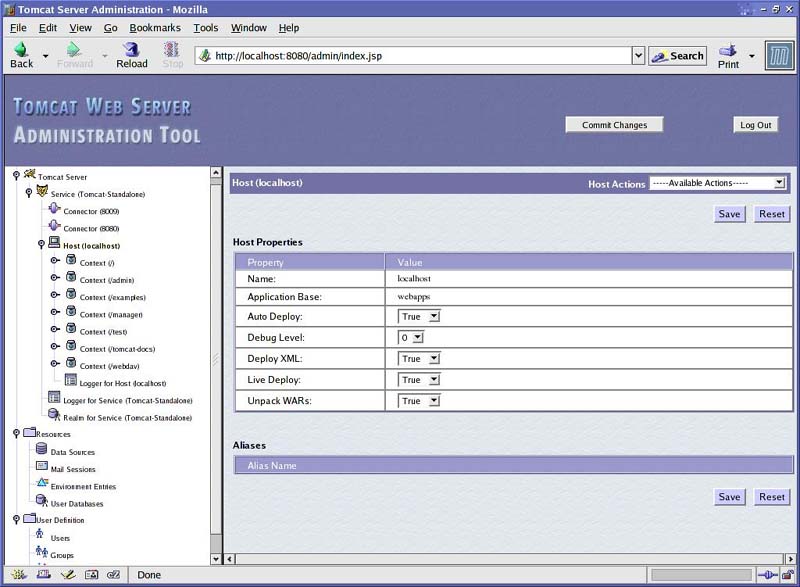The width and height of the screenshot is (800, 587).
Task: Collapse the Tomcat Server tree node
Action: pos(16,175)
